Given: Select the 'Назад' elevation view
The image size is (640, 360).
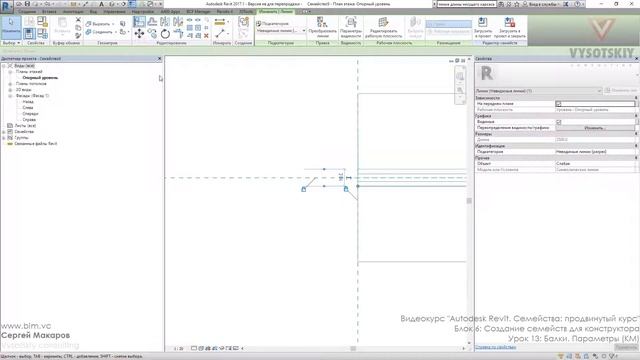Looking at the screenshot, I should tap(28, 102).
